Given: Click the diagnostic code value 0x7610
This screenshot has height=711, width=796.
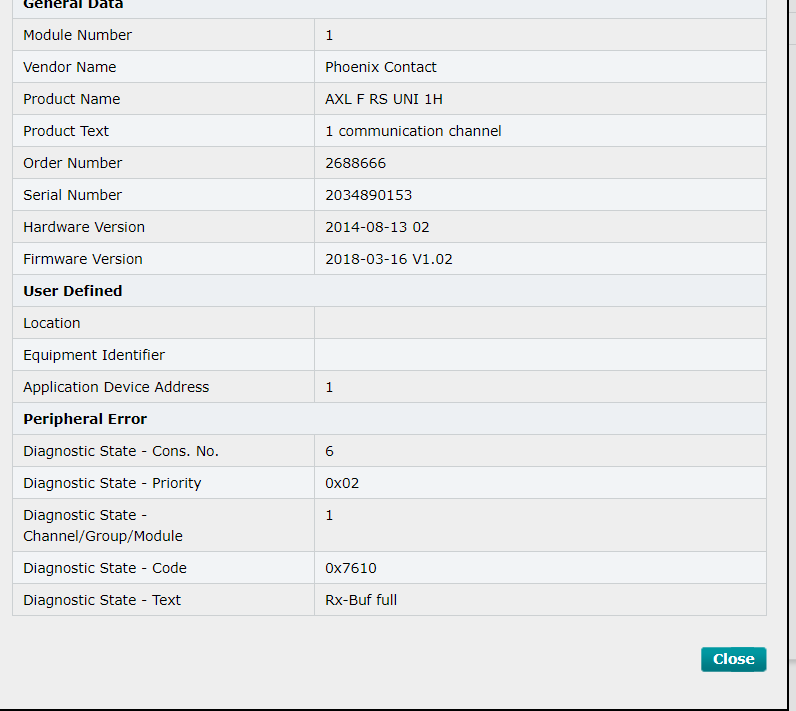Looking at the screenshot, I should 350,568.
